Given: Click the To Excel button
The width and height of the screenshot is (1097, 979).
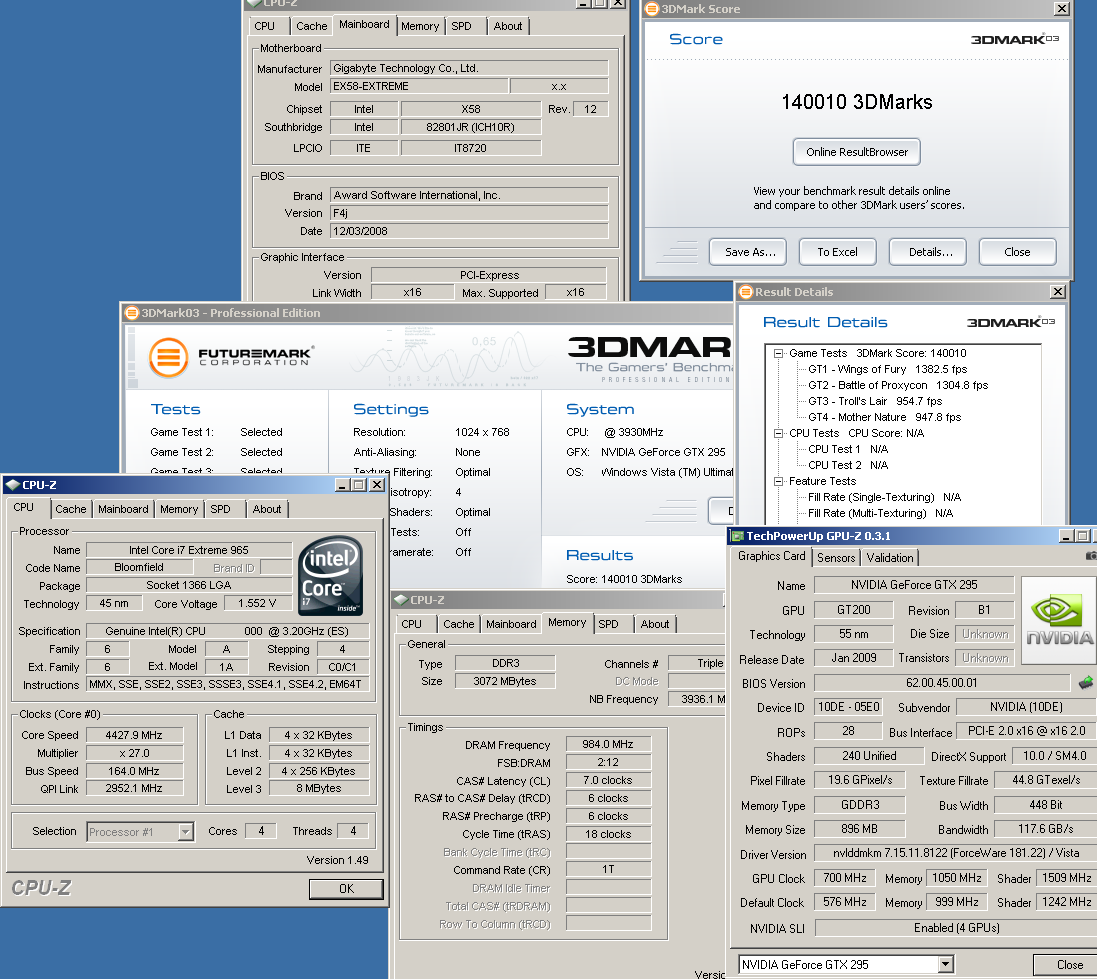Looking at the screenshot, I should click(837, 252).
